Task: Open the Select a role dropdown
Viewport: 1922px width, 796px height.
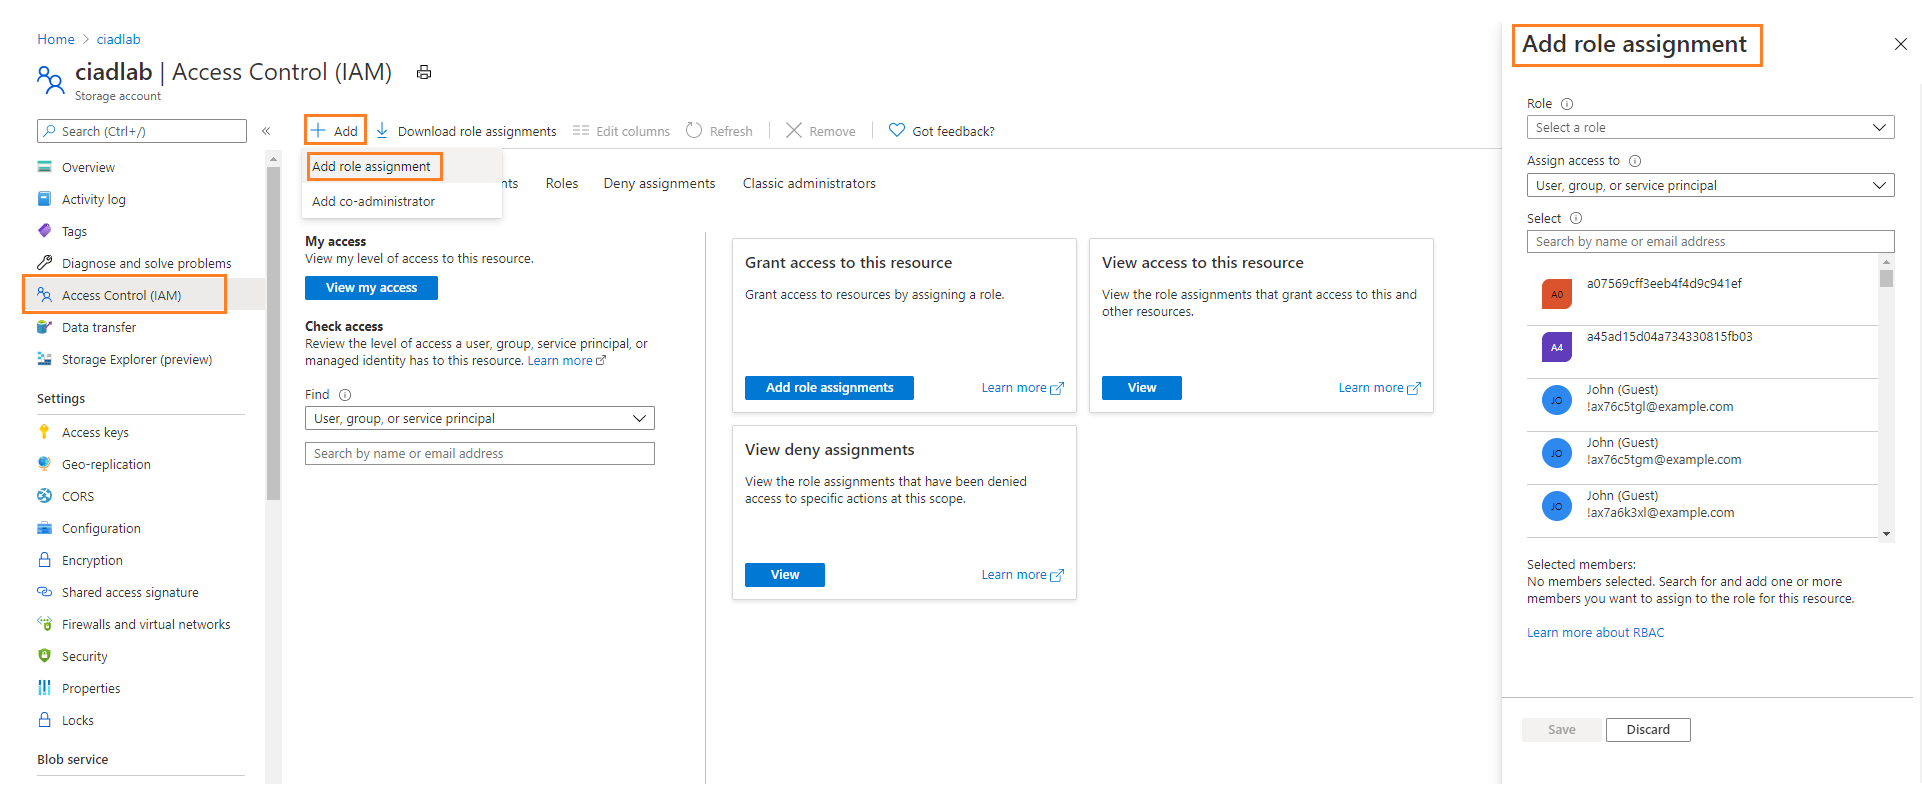Action: pyautogui.click(x=1710, y=128)
